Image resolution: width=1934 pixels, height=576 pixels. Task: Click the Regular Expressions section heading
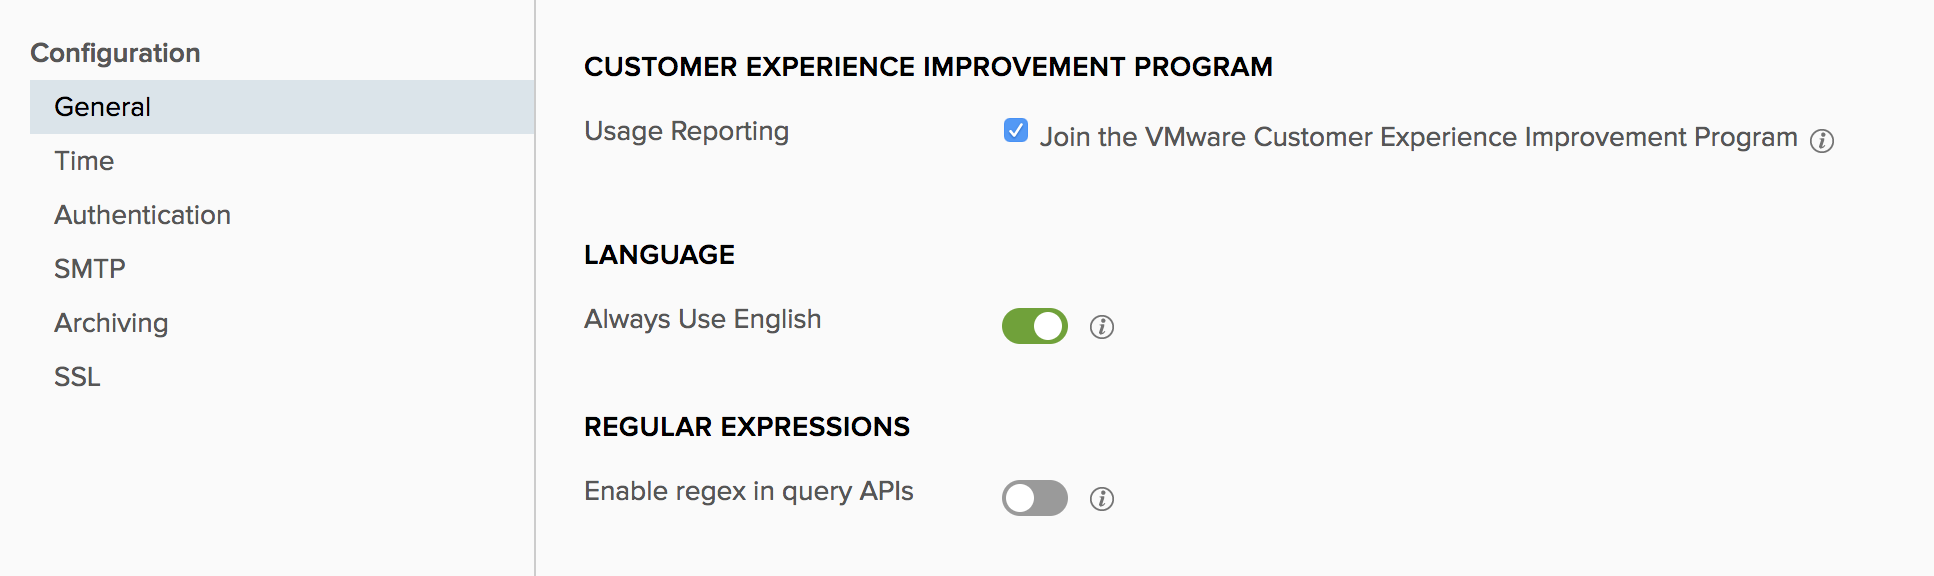tap(746, 427)
